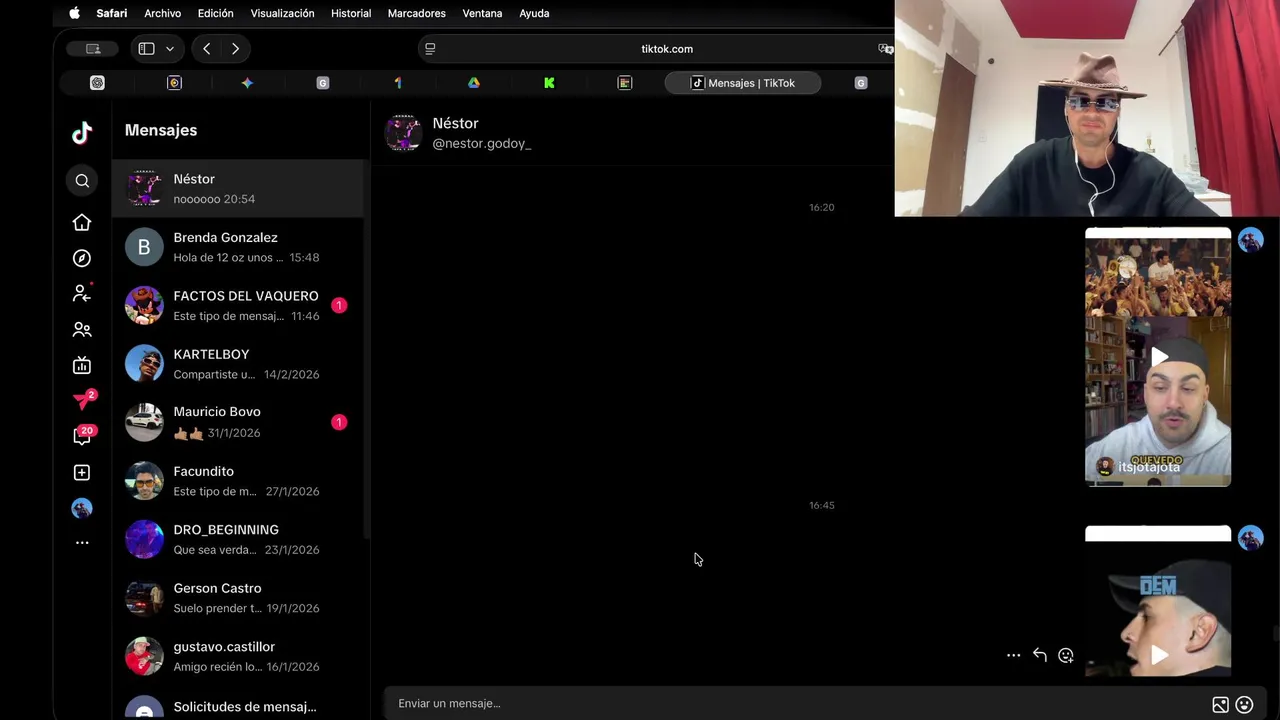The width and height of the screenshot is (1280, 720).
Task: Open the emoji picker in message box
Action: [x=1245, y=704]
